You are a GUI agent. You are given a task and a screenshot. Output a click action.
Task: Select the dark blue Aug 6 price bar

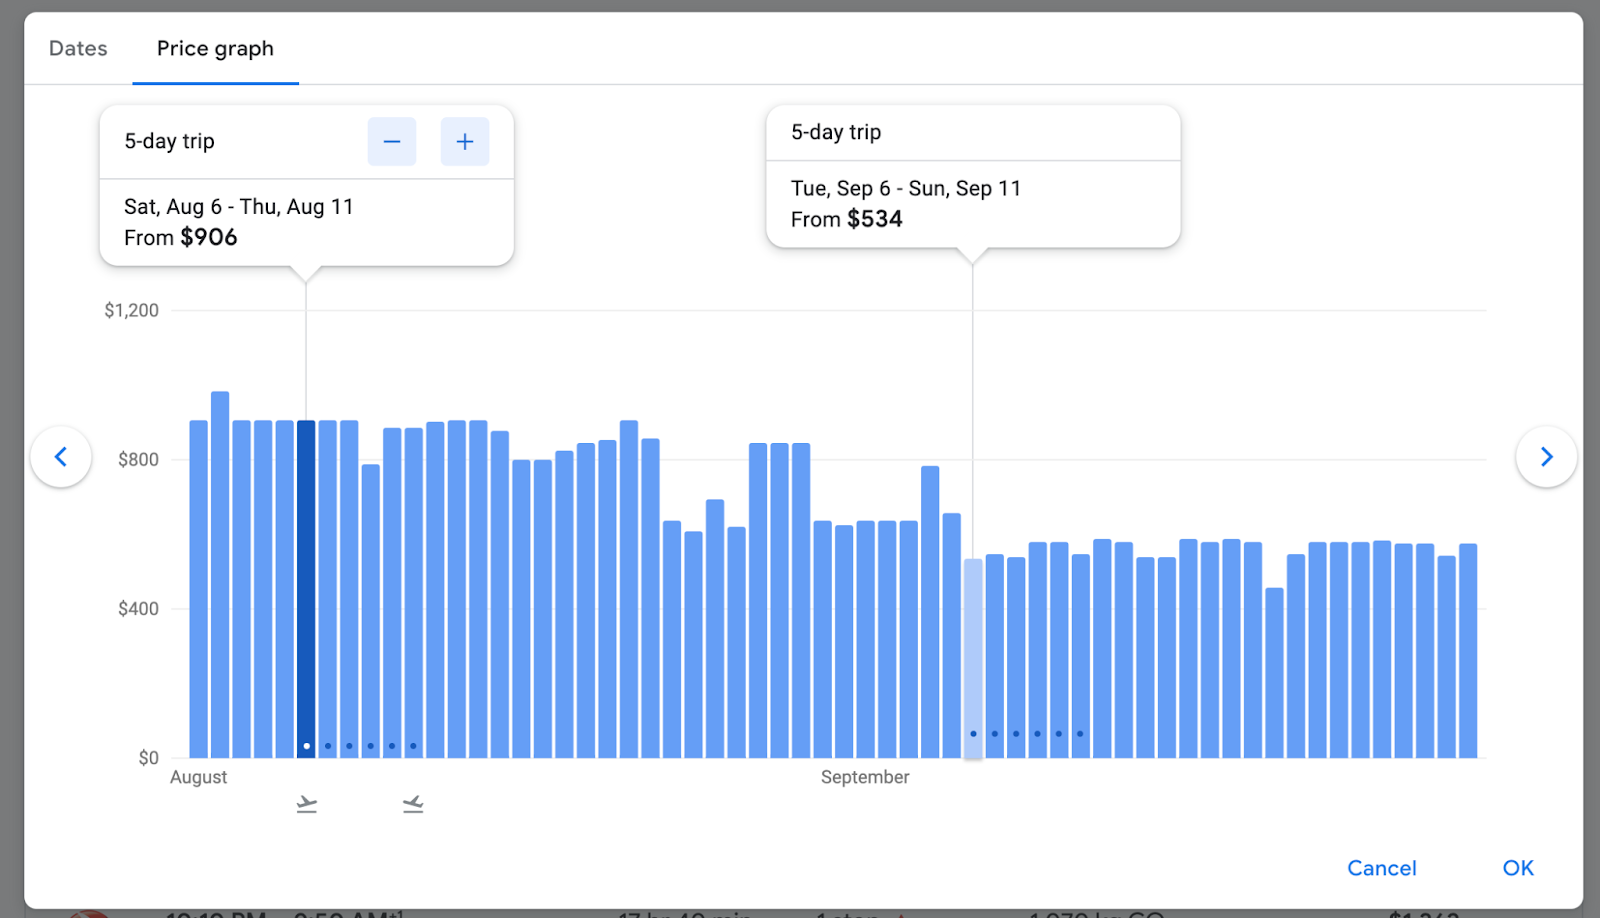coord(306,589)
